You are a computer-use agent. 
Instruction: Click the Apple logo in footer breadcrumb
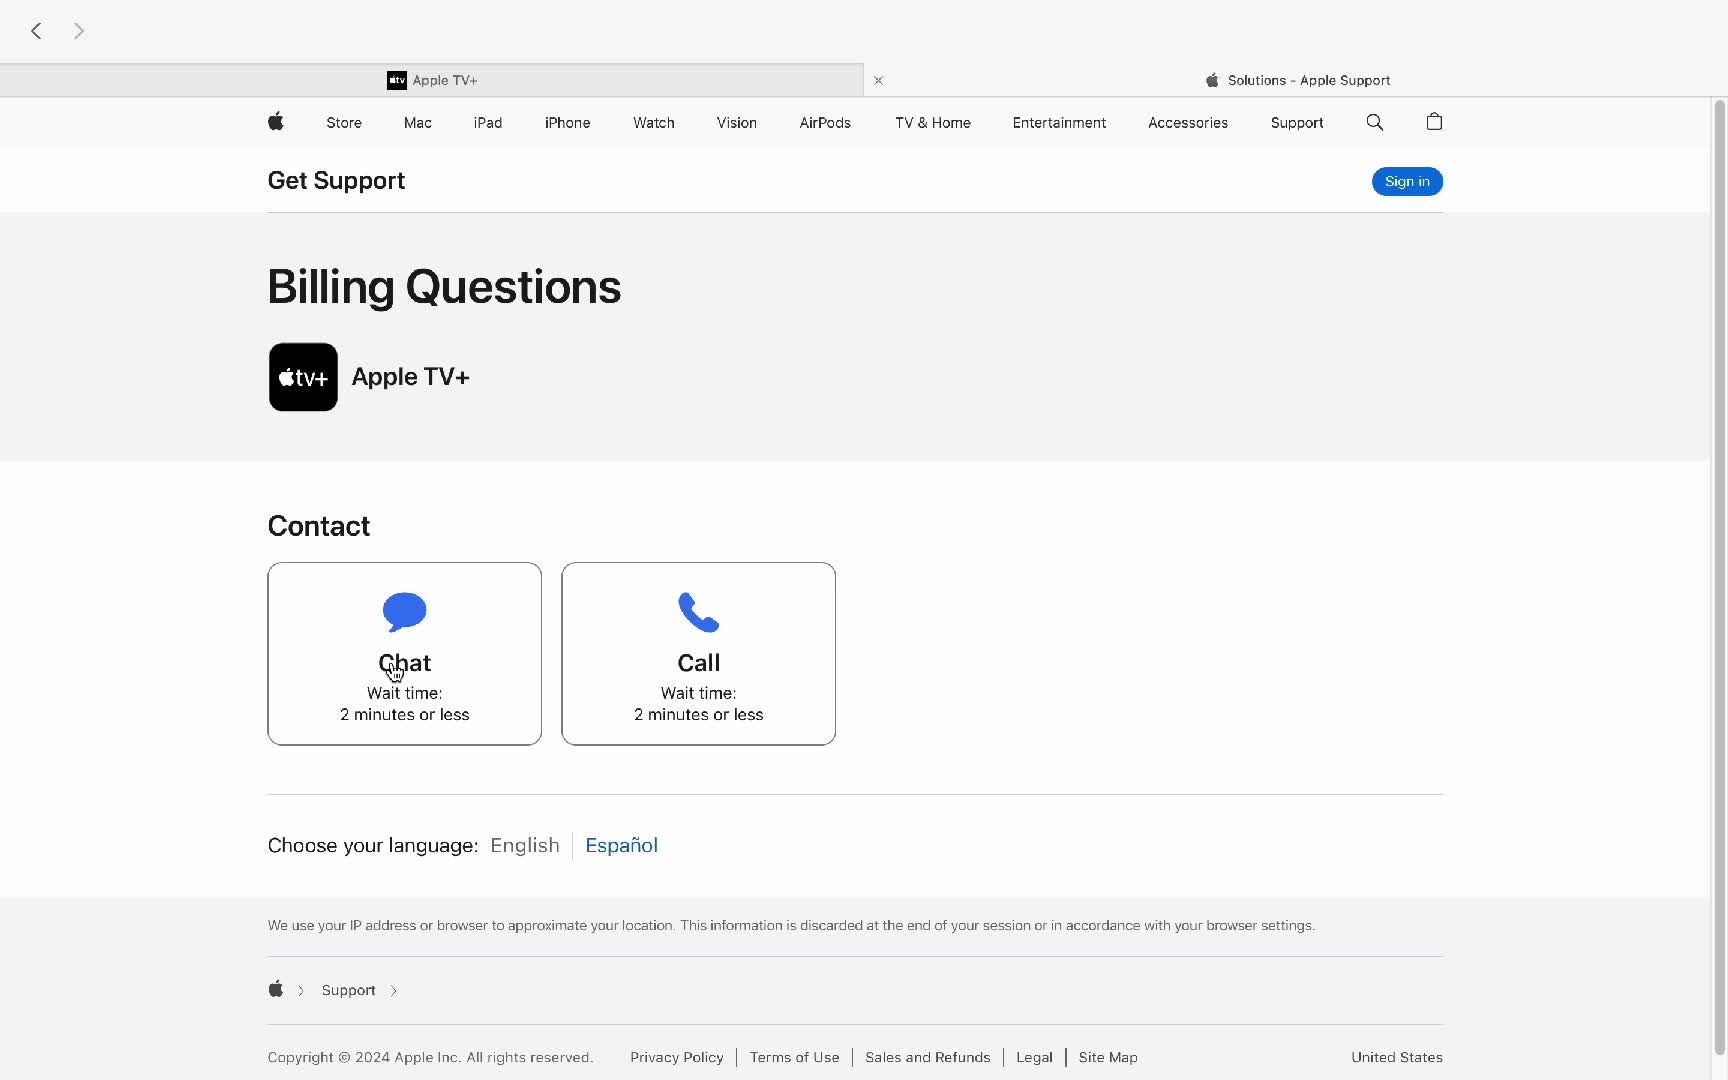coord(276,989)
